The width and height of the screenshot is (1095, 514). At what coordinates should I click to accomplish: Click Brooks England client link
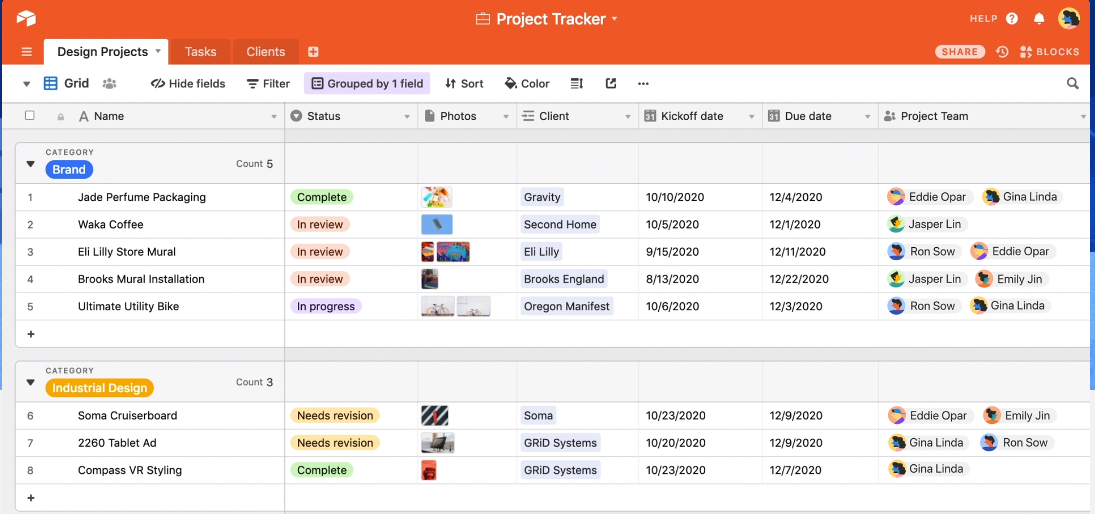point(564,279)
